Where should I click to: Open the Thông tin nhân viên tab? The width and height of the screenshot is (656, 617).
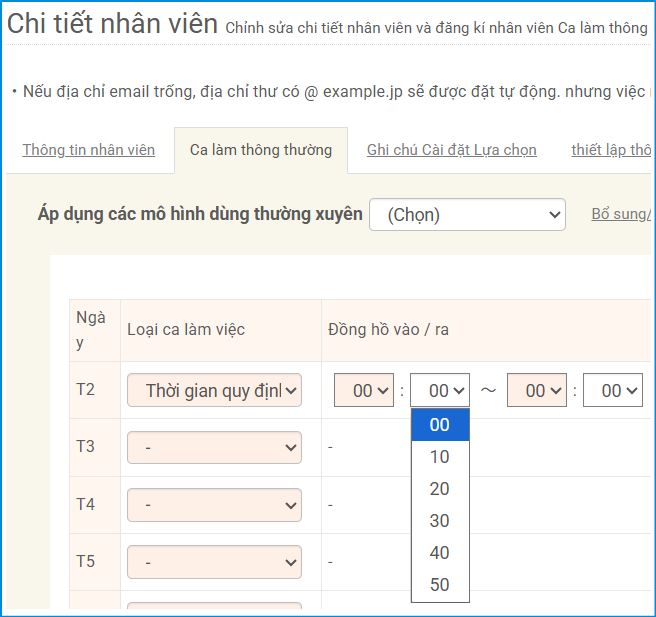click(x=88, y=150)
